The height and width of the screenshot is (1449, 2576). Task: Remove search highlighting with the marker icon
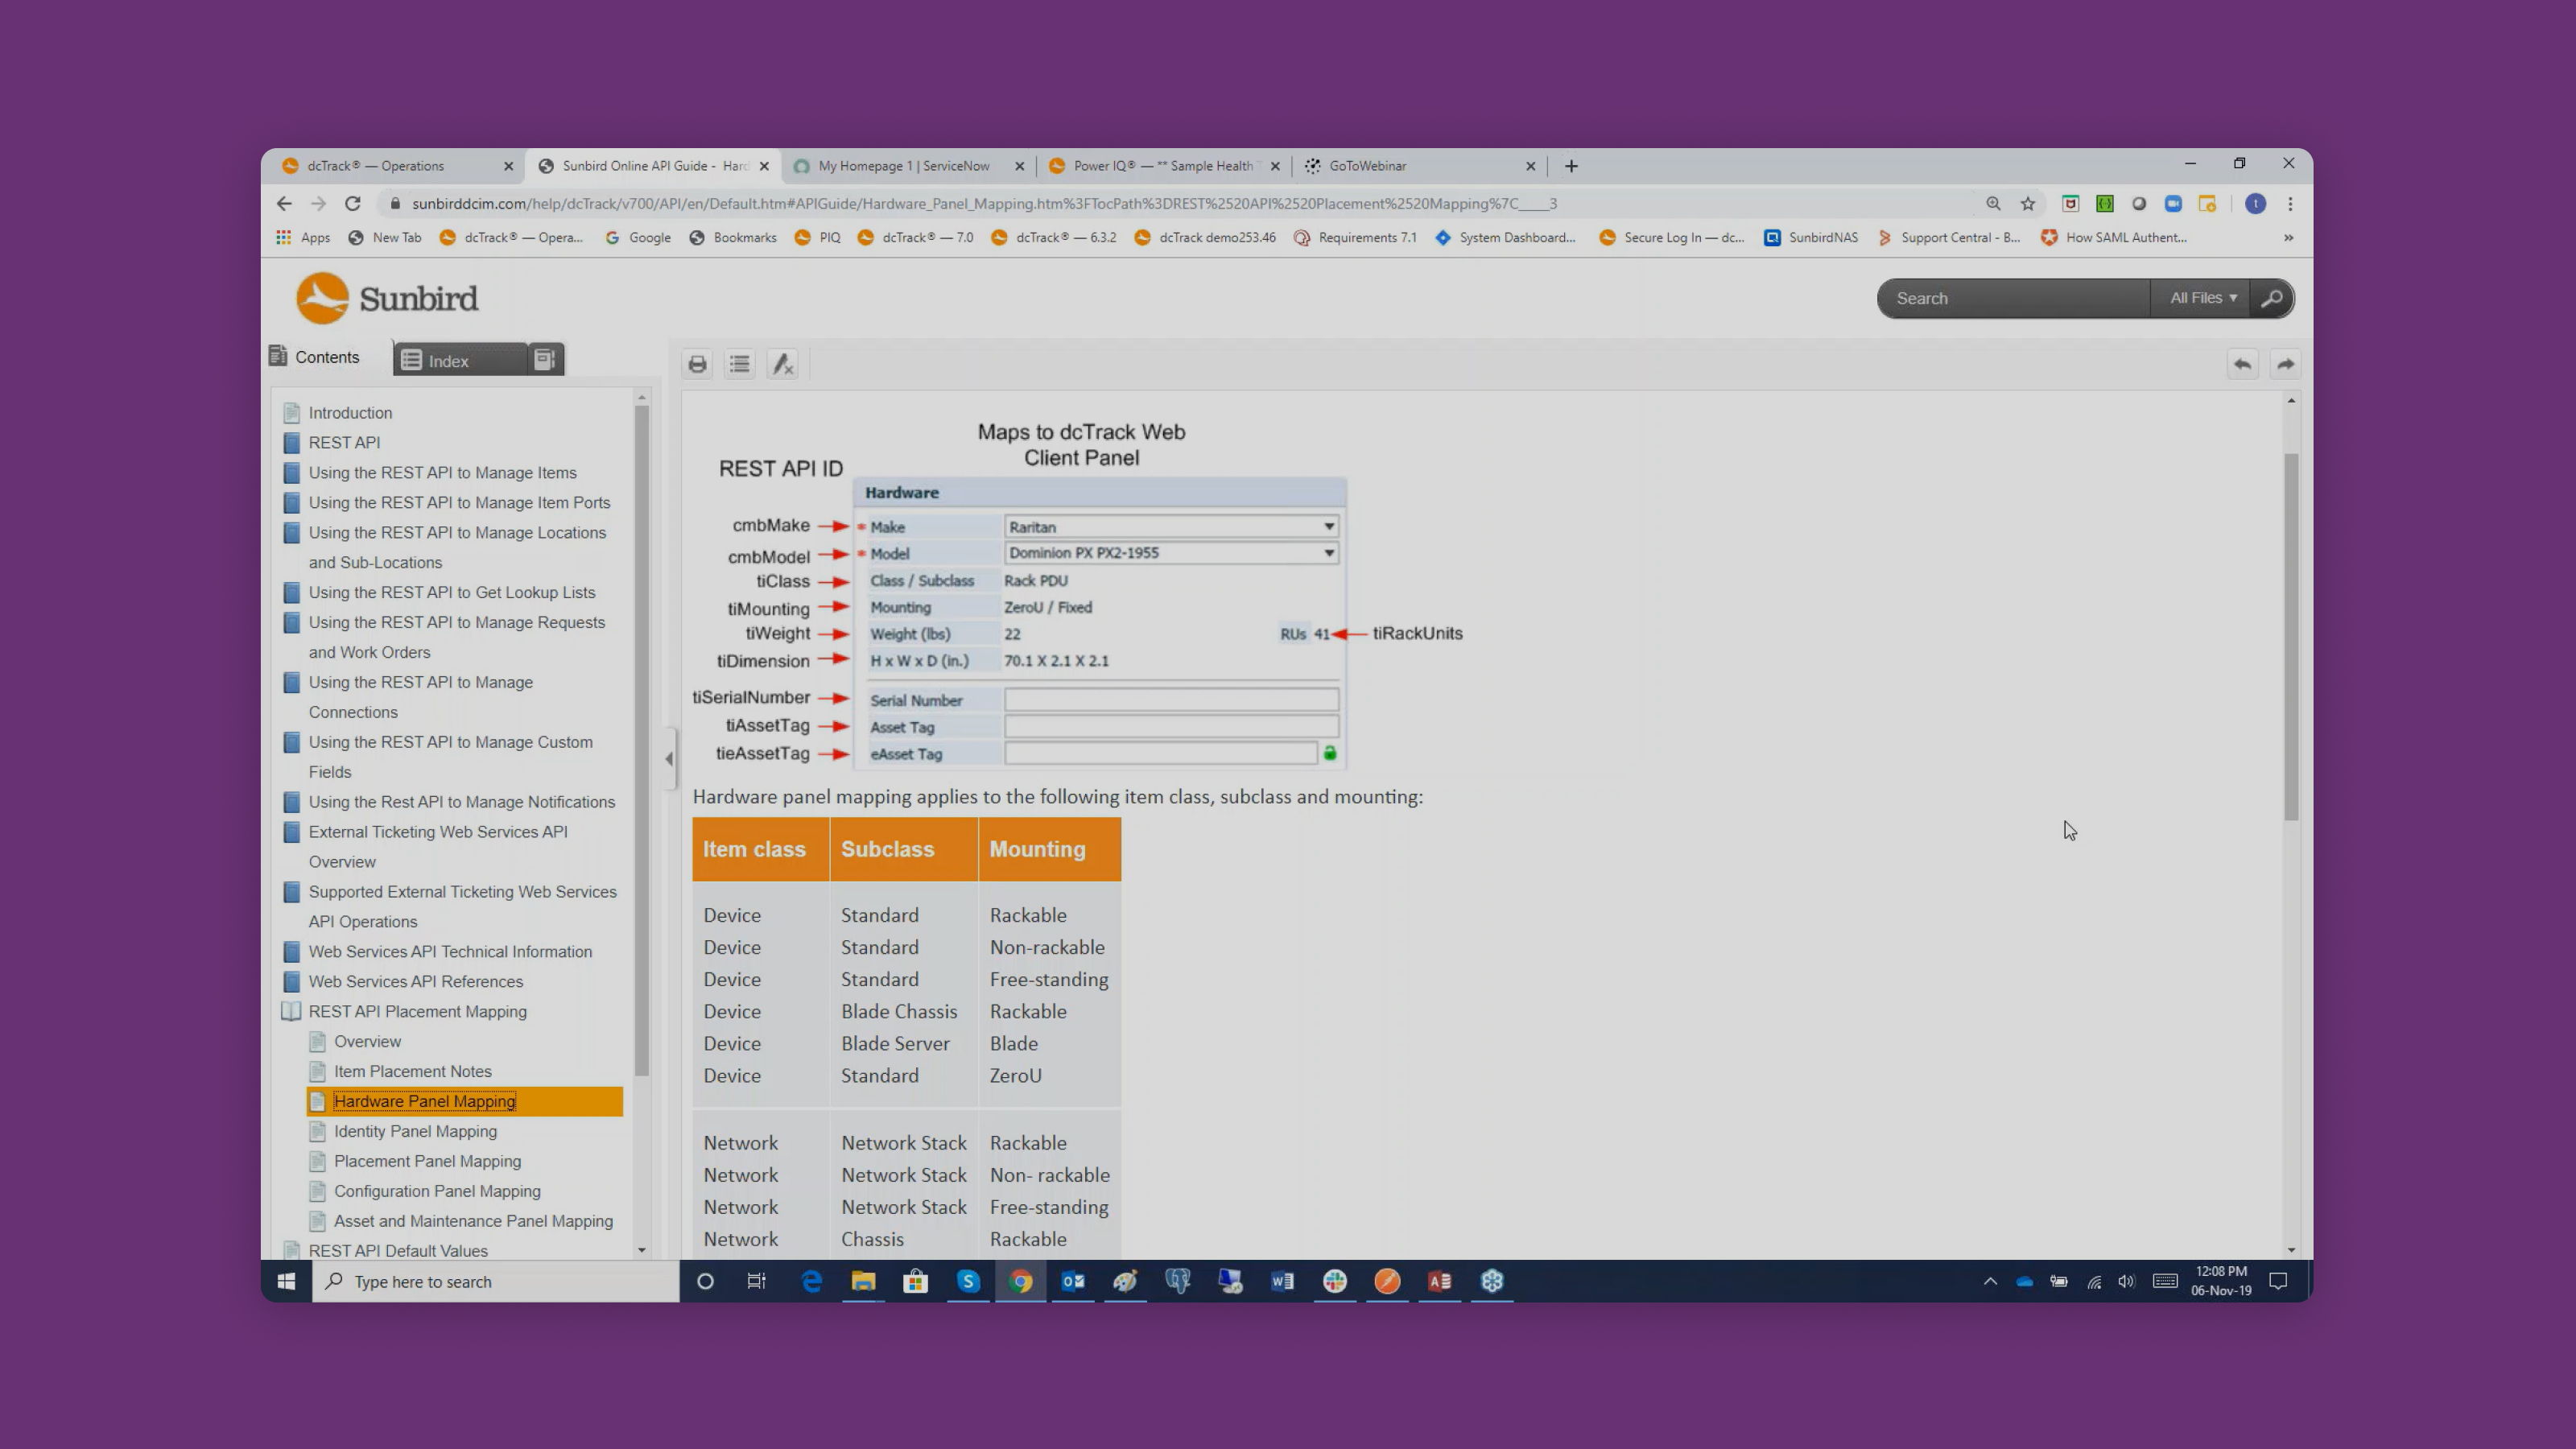(782, 364)
